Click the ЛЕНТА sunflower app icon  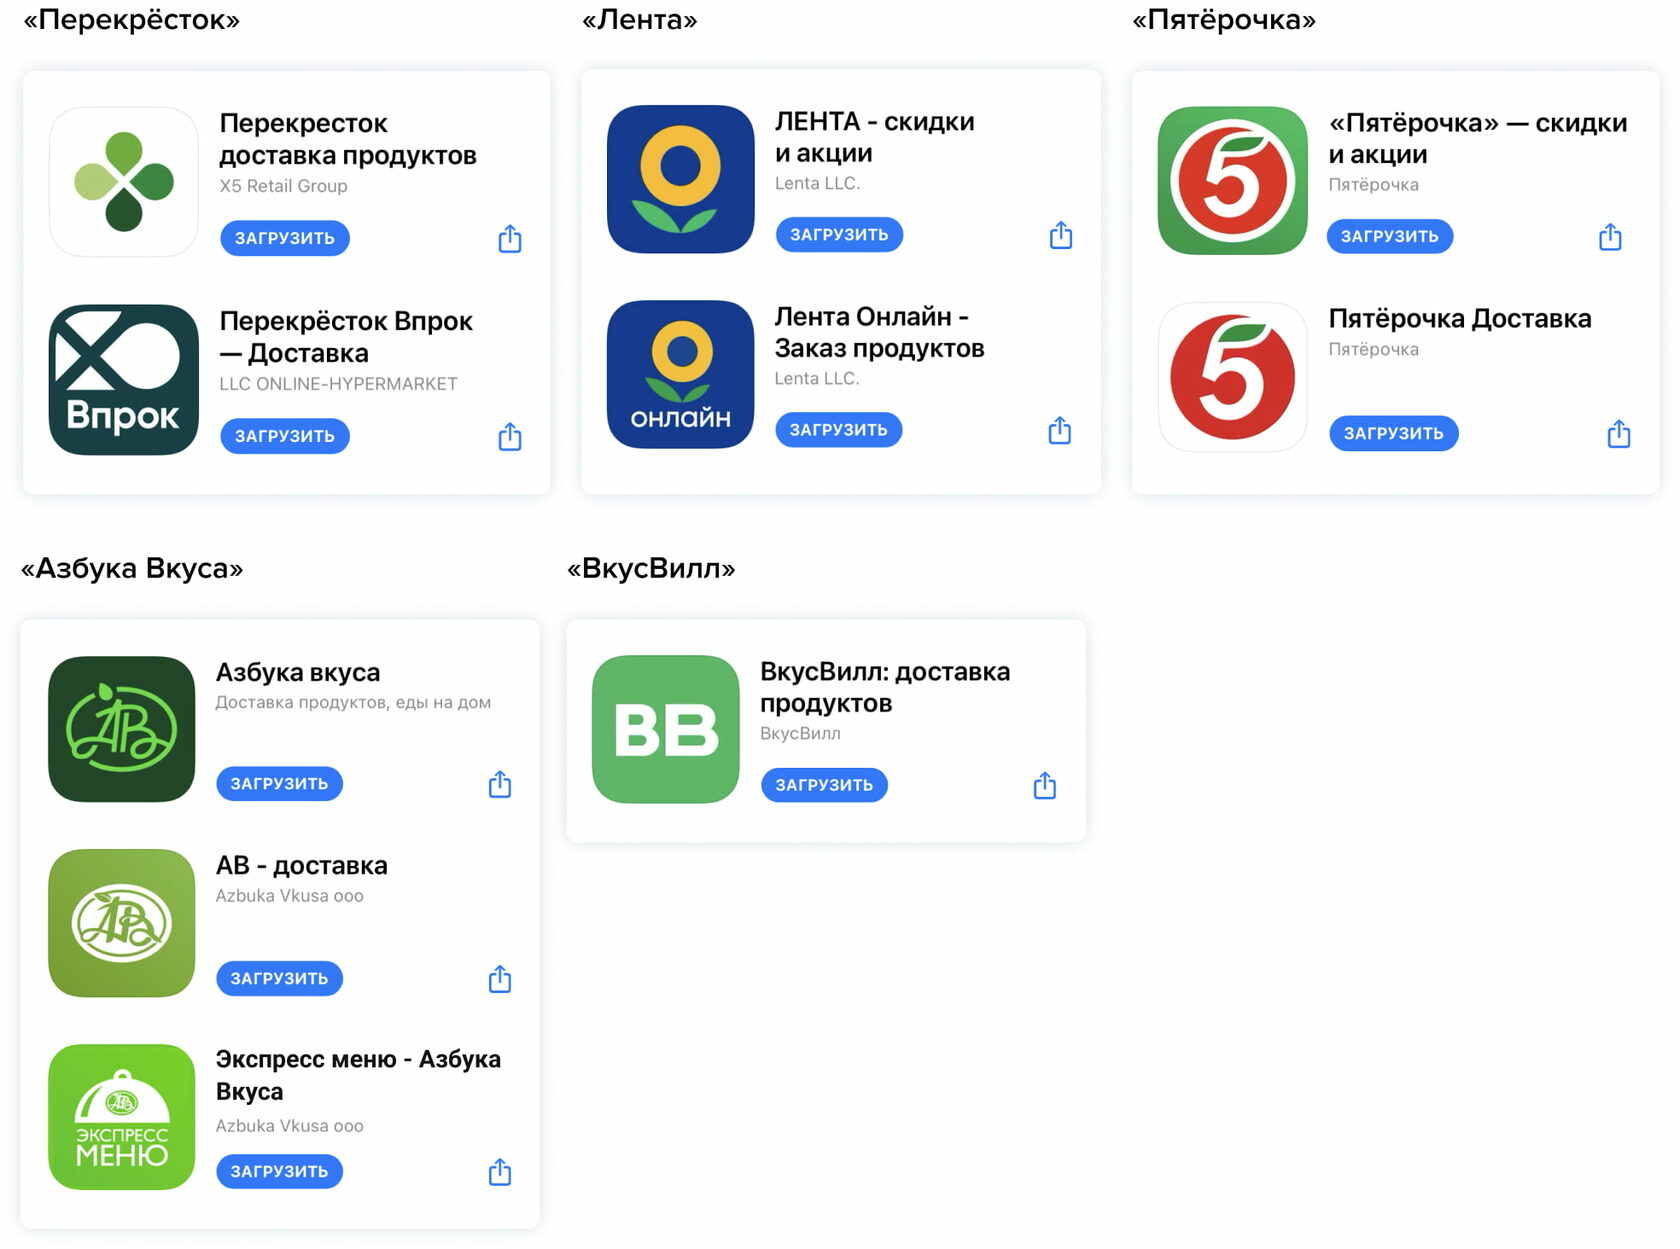pyautogui.click(x=680, y=179)
